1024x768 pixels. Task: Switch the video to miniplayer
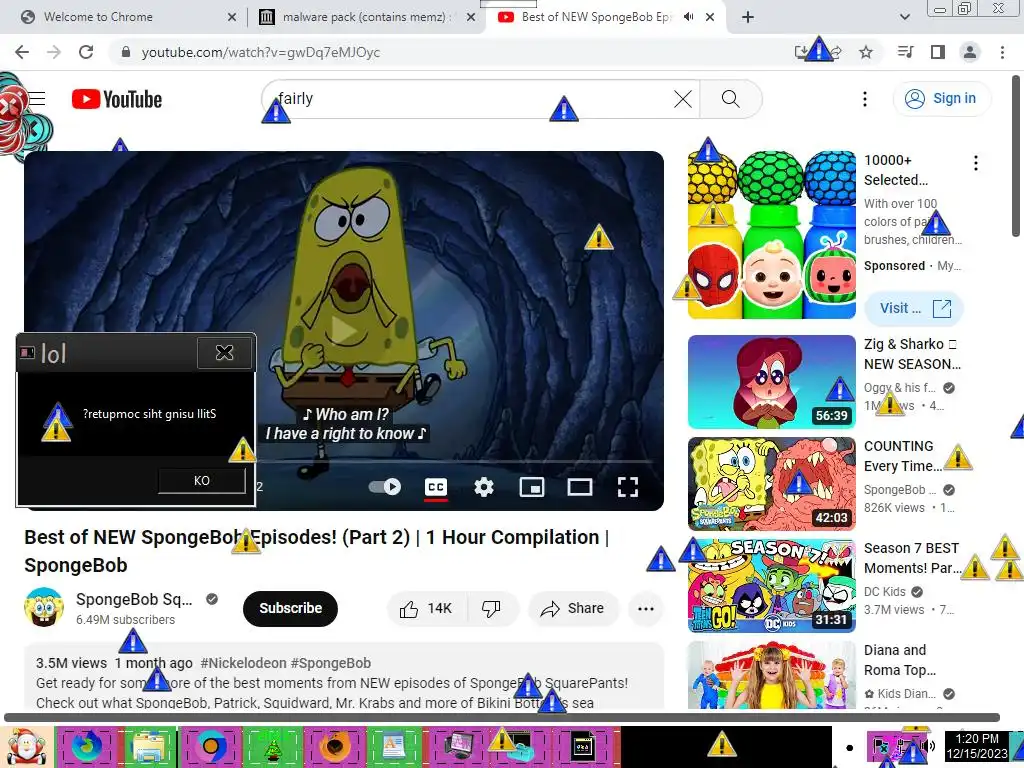(532, 487)
